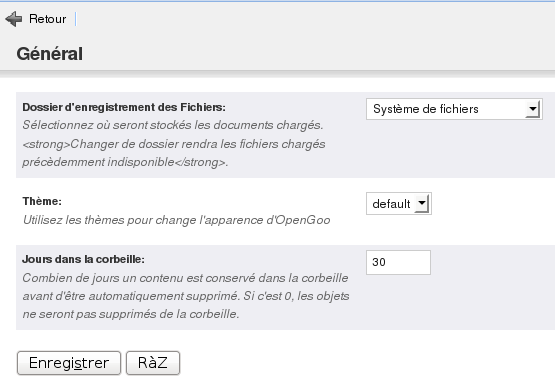Viewport: 555px width, 384px height.
Task: Click the theme description text about OpenGoo
Action: (177, 220)
